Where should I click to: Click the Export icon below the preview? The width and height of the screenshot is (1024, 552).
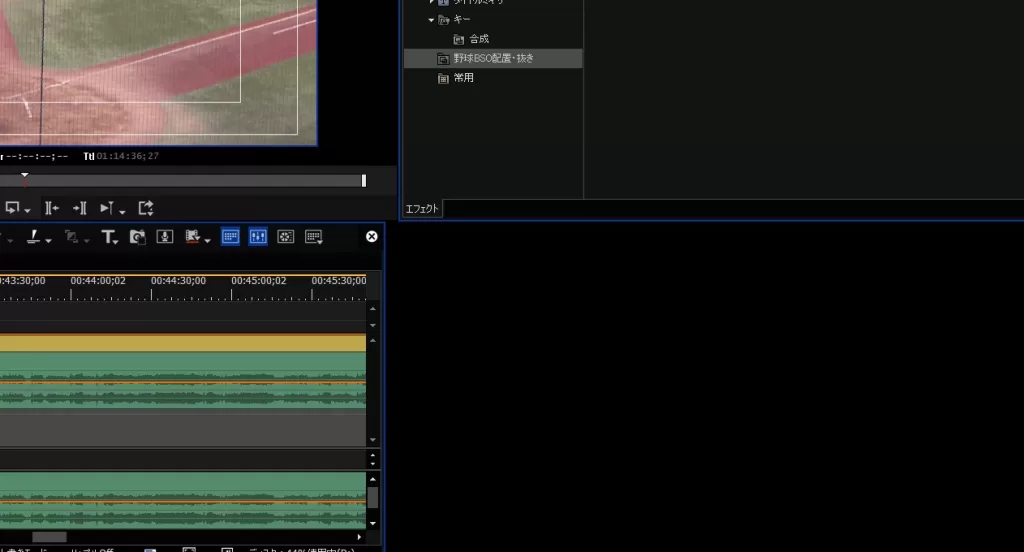click(x=146, y=208)
